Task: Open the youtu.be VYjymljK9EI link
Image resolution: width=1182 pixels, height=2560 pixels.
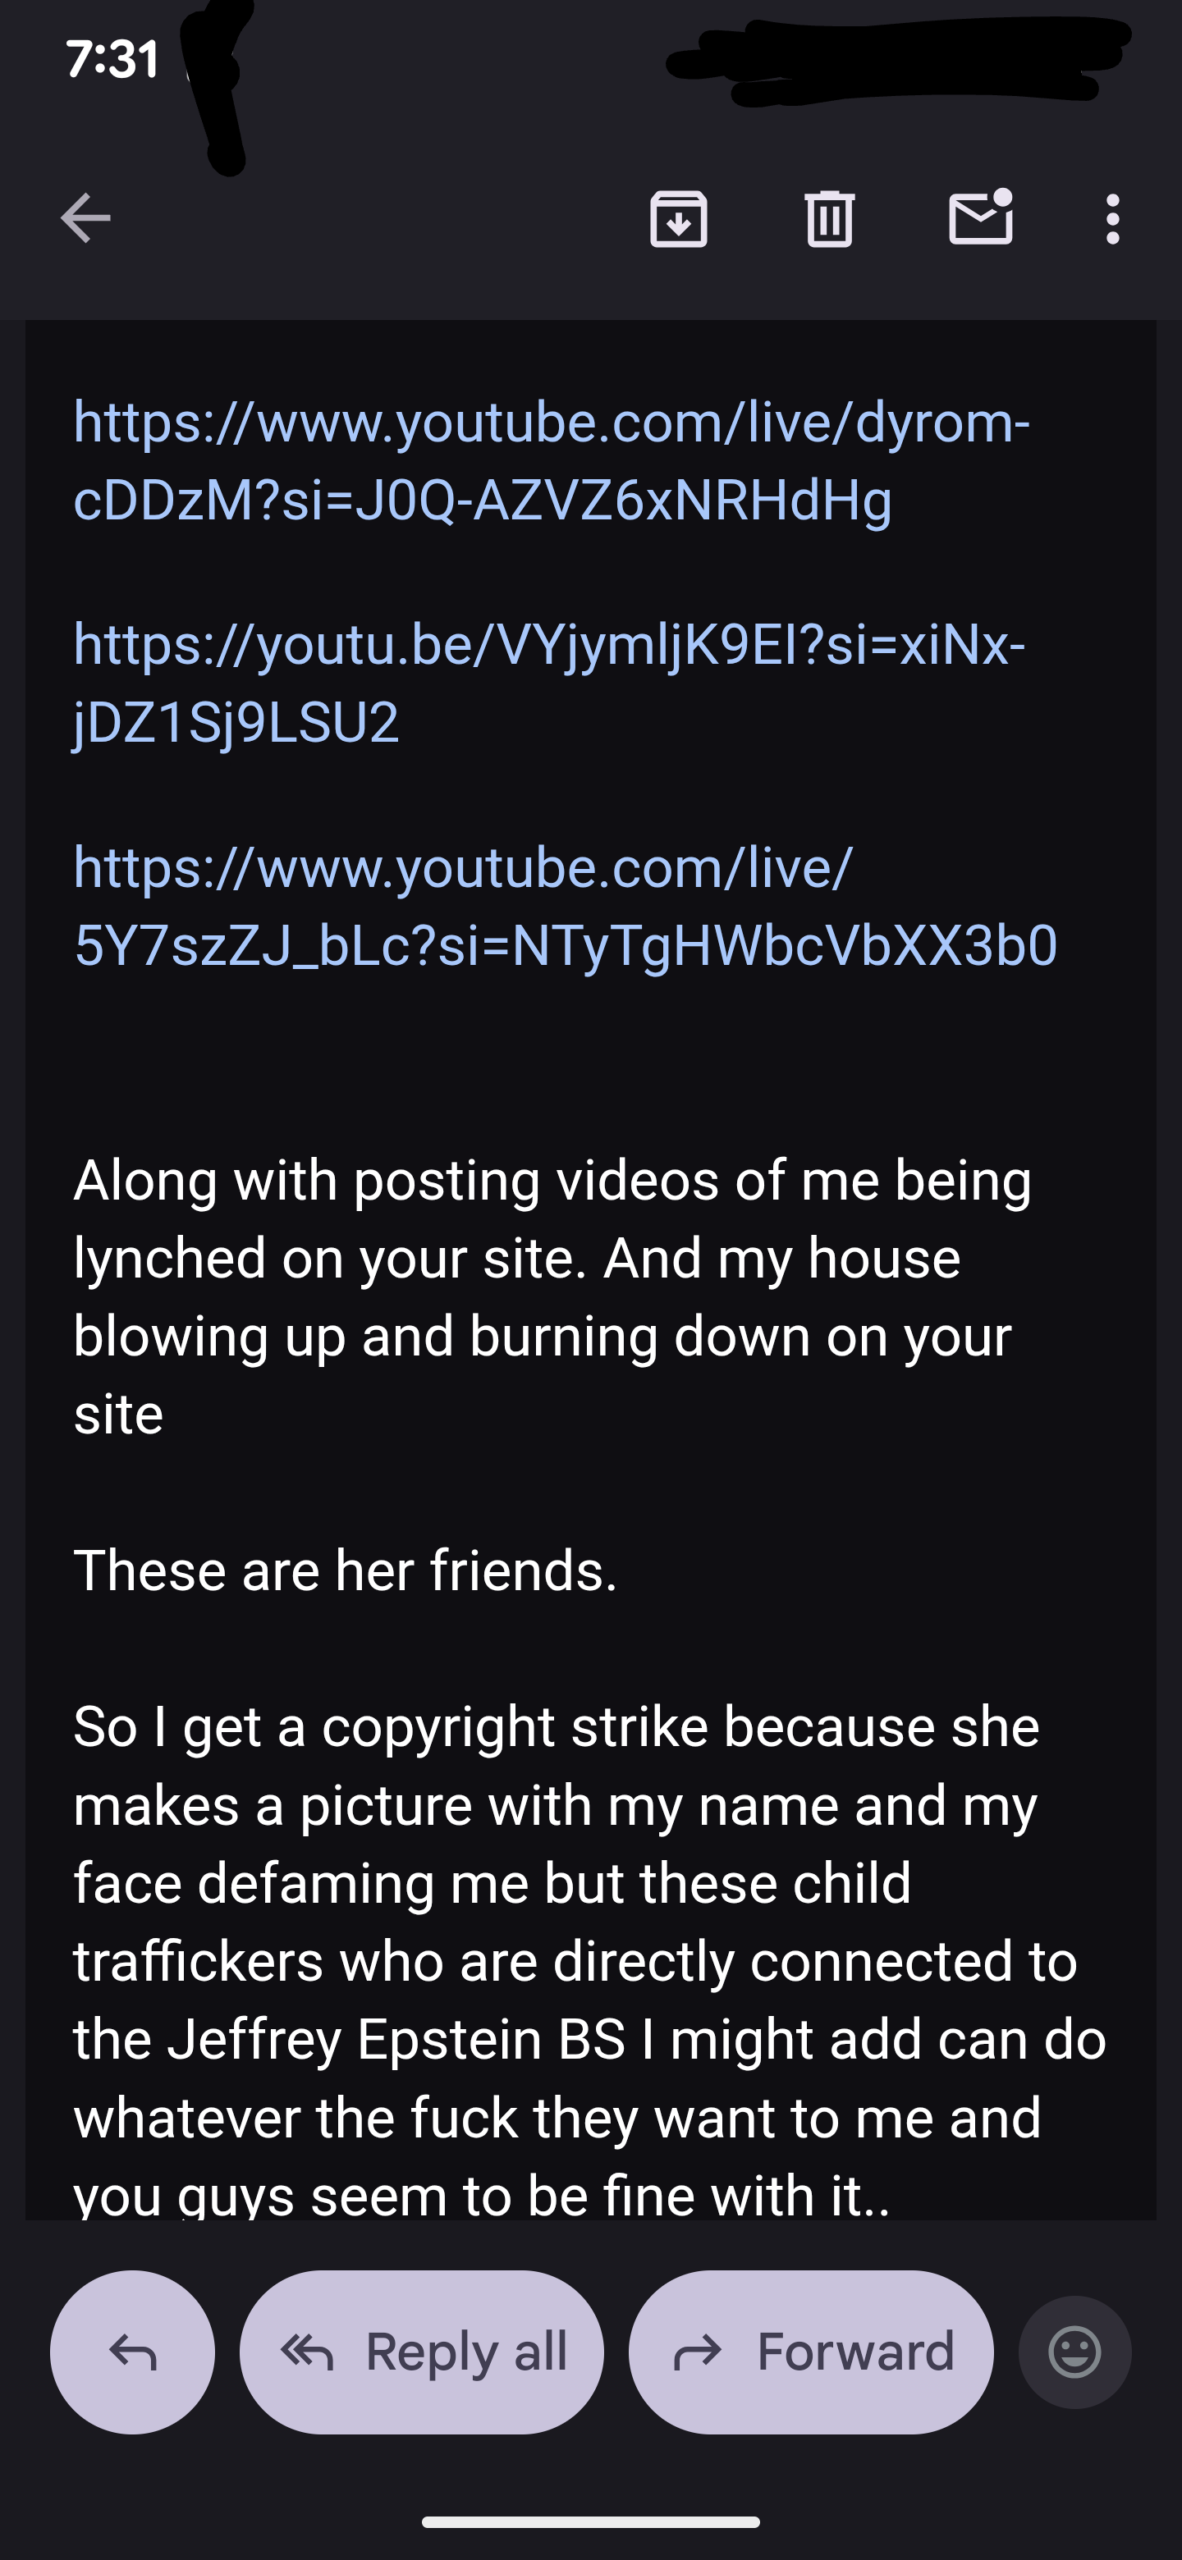Action: coord(549,683)
